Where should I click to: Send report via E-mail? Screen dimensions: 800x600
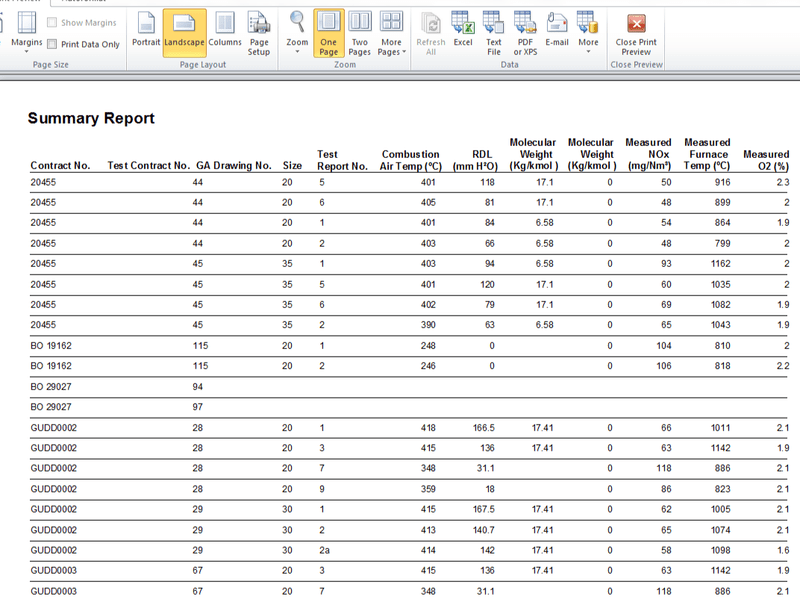click(557, 32)
